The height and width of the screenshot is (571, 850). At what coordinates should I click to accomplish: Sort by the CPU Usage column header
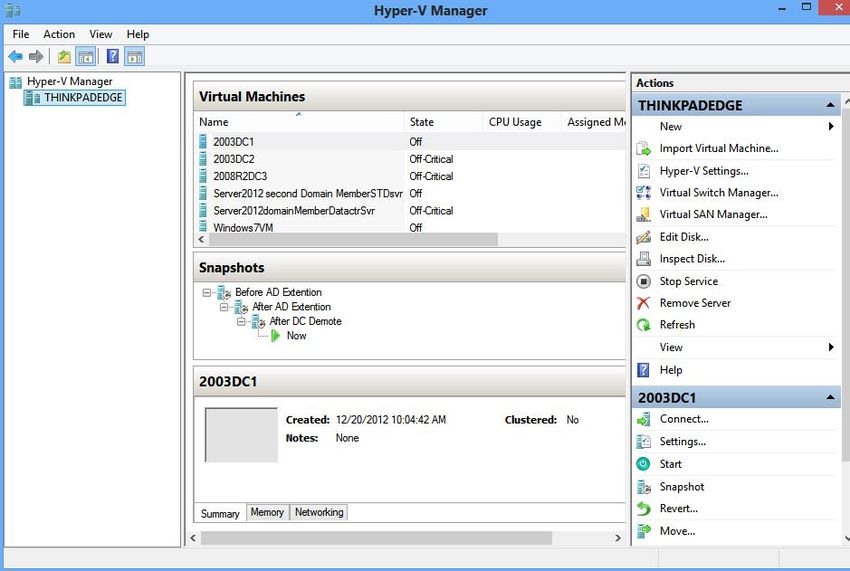521,122
